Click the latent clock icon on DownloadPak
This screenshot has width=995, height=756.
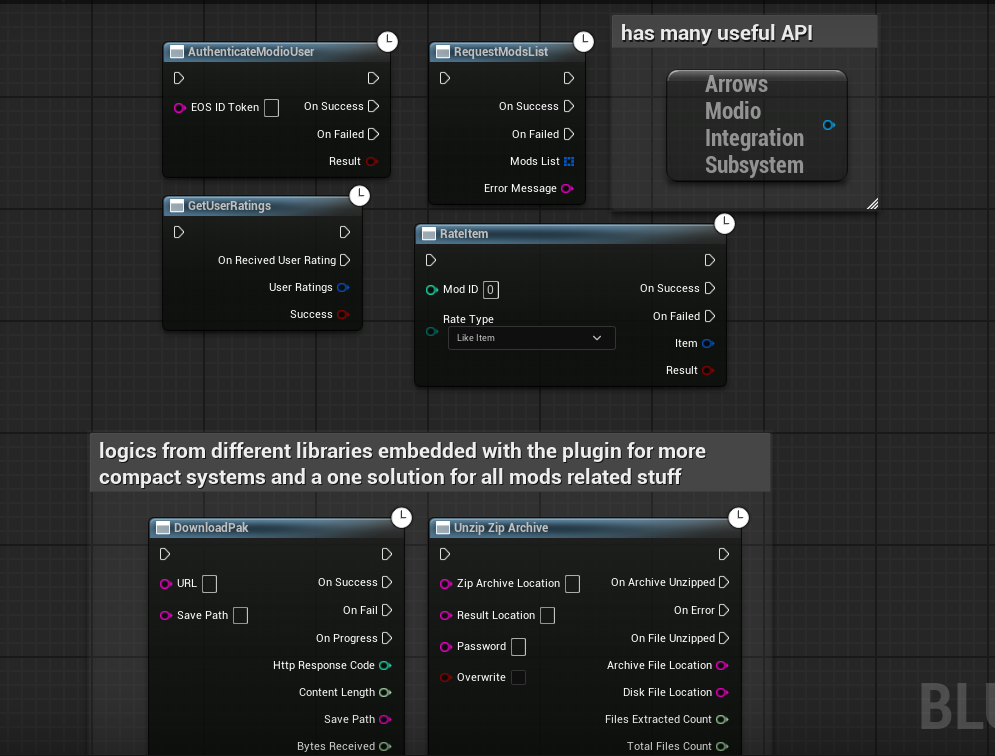pos(401,517)
